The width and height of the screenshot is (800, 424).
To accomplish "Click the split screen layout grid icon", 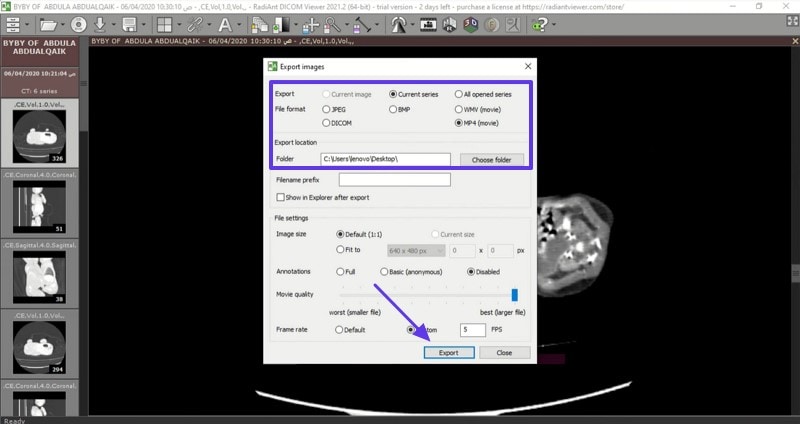I will [x=164, y=24].
